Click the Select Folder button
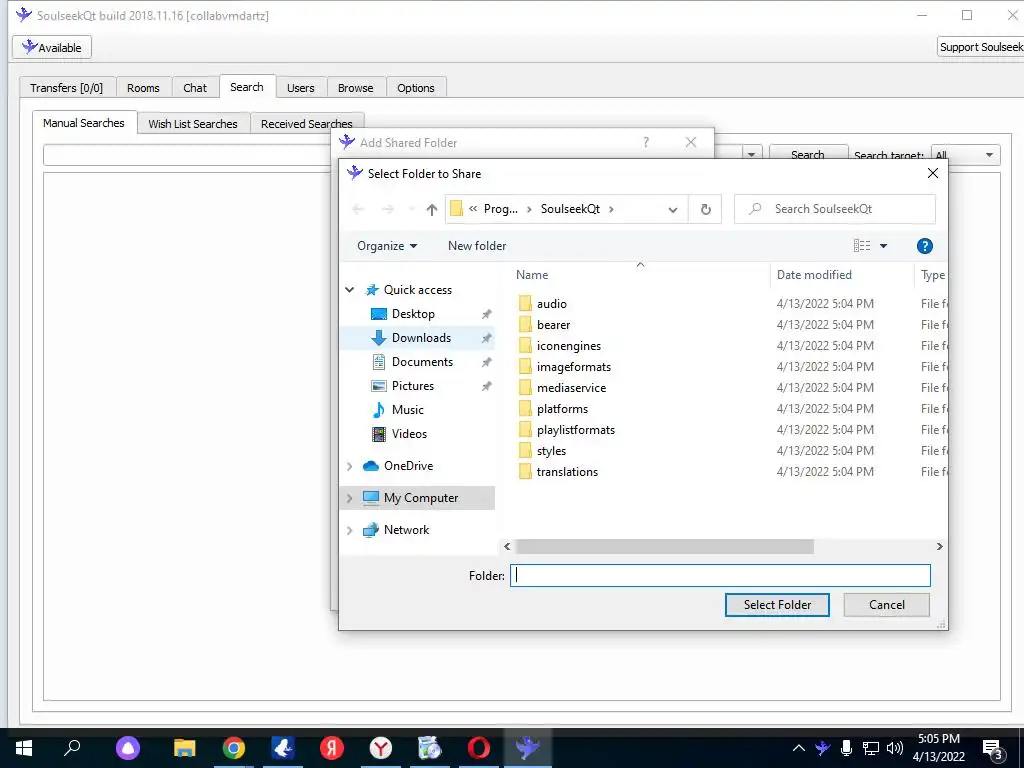1024x768 pixels. pos(777,605)
